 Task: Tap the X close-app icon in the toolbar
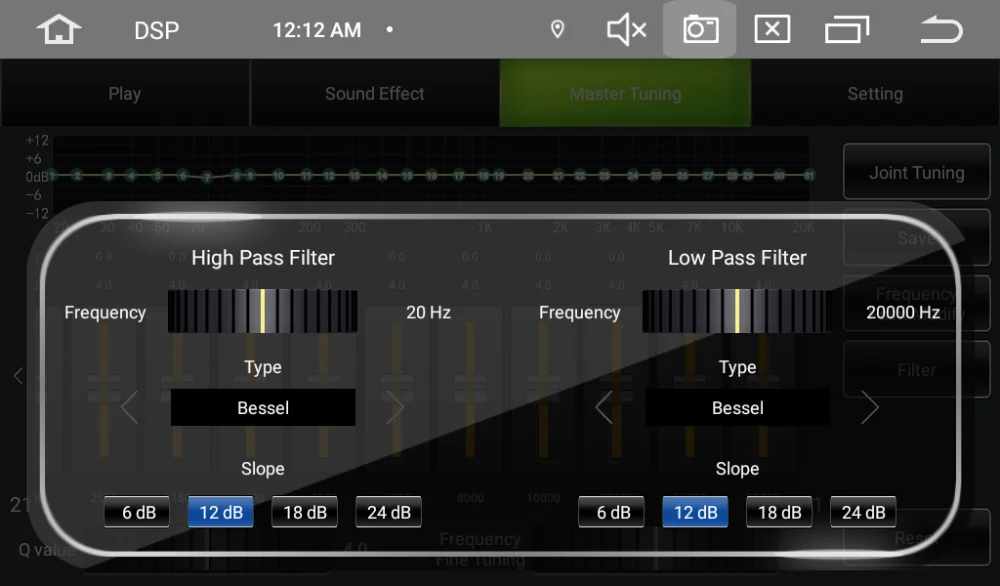click(x=772, y=29)
